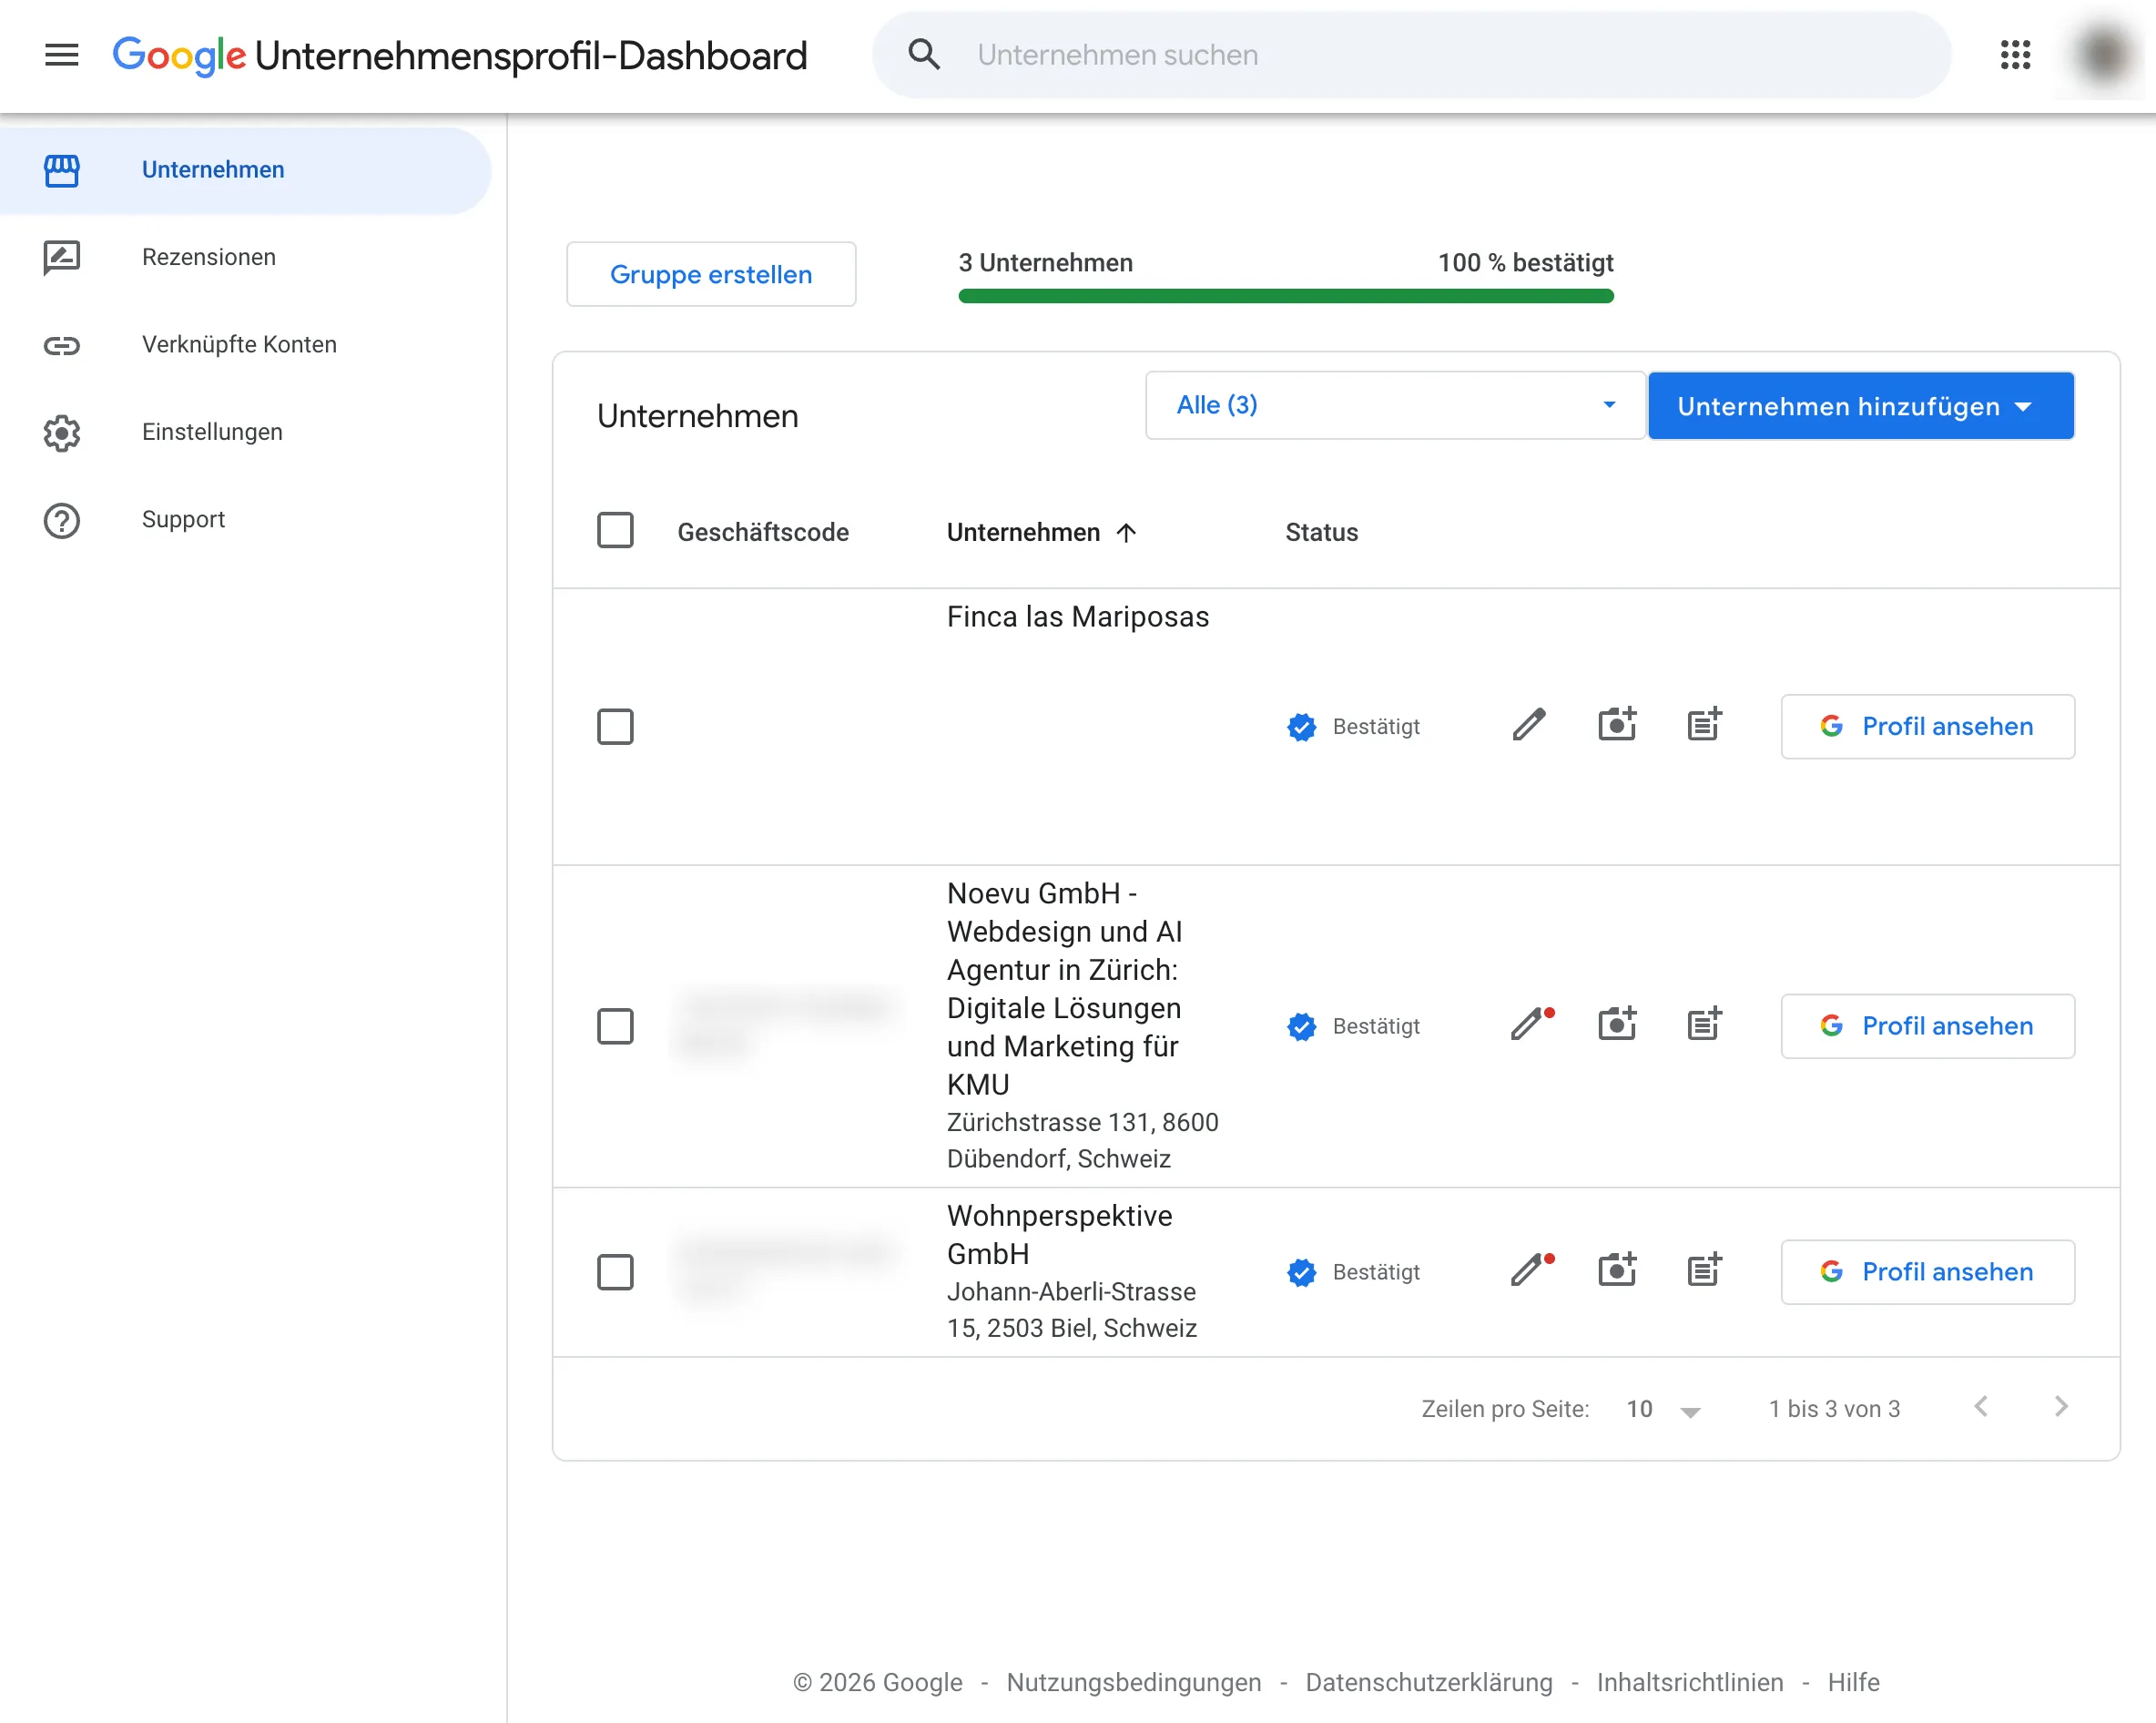Open Nutzungsbedingungen footer link
Viewport: 2156px width, 1723px height.
[1134, 1683]
